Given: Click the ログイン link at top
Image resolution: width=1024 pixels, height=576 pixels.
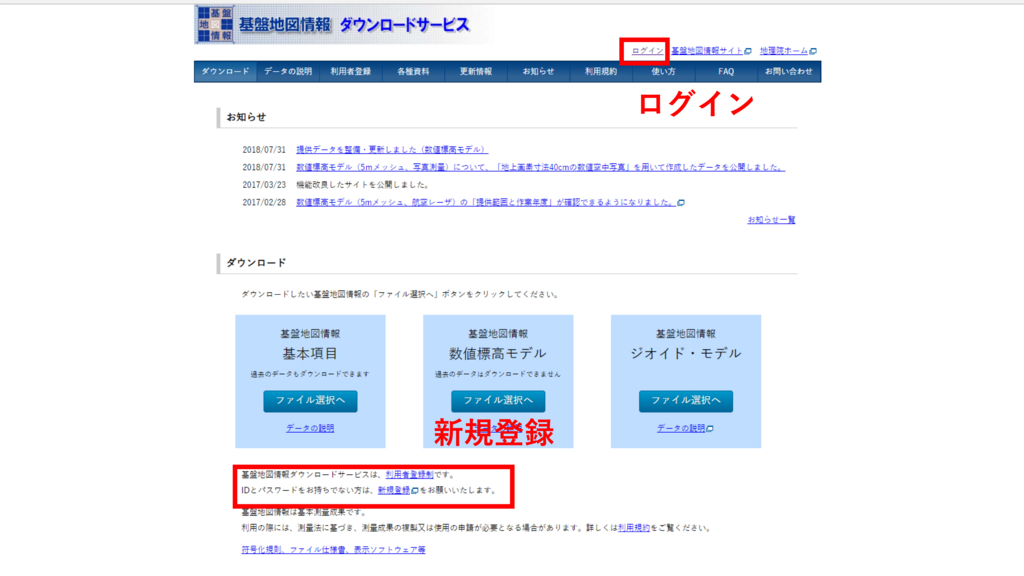Looking at the screenshot, I should click(647, 50).
